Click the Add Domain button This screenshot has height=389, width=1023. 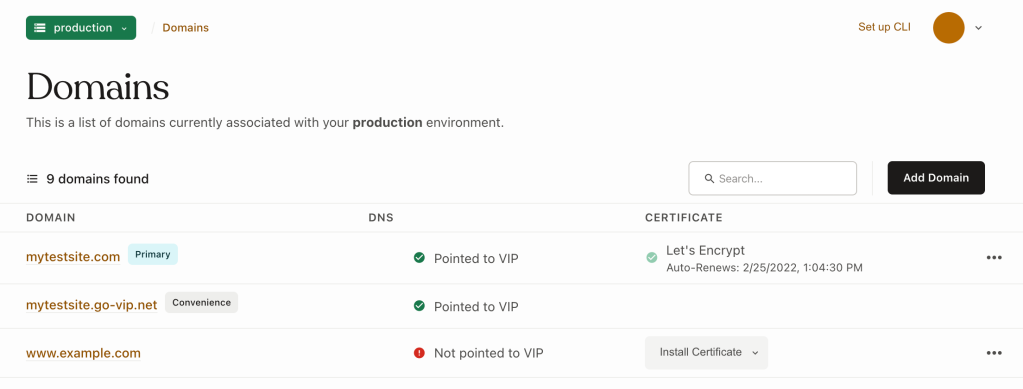click(x=936, y=178)
